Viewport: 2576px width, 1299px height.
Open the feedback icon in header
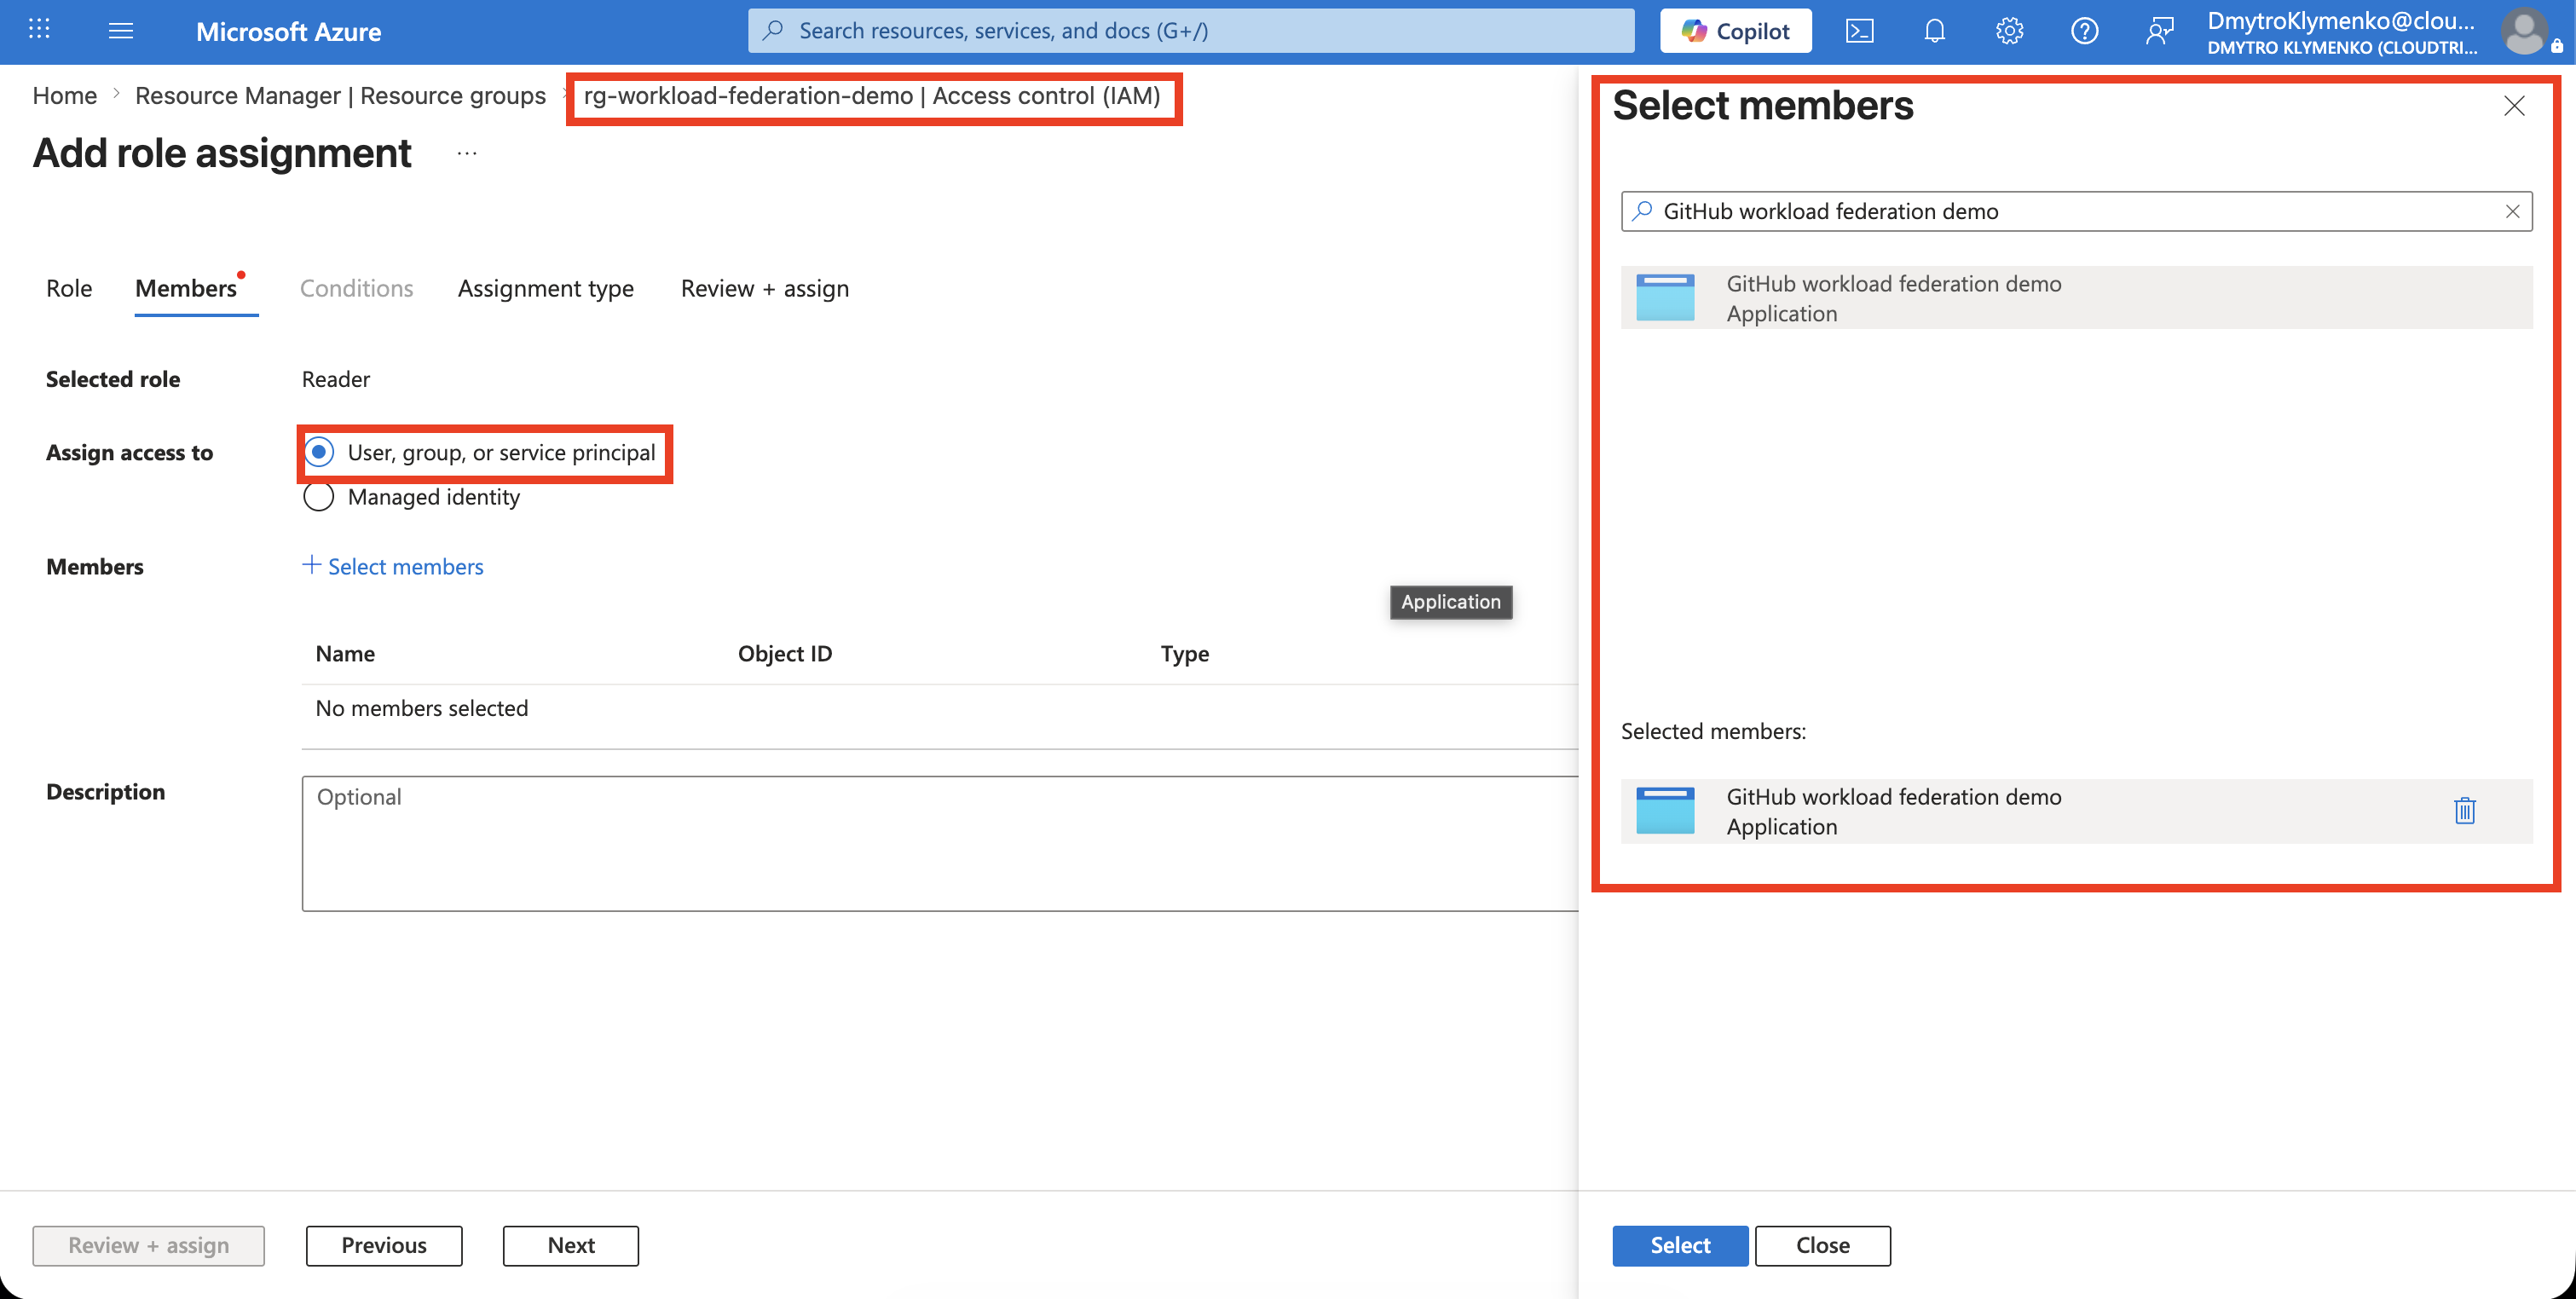tap(2159, 30)
